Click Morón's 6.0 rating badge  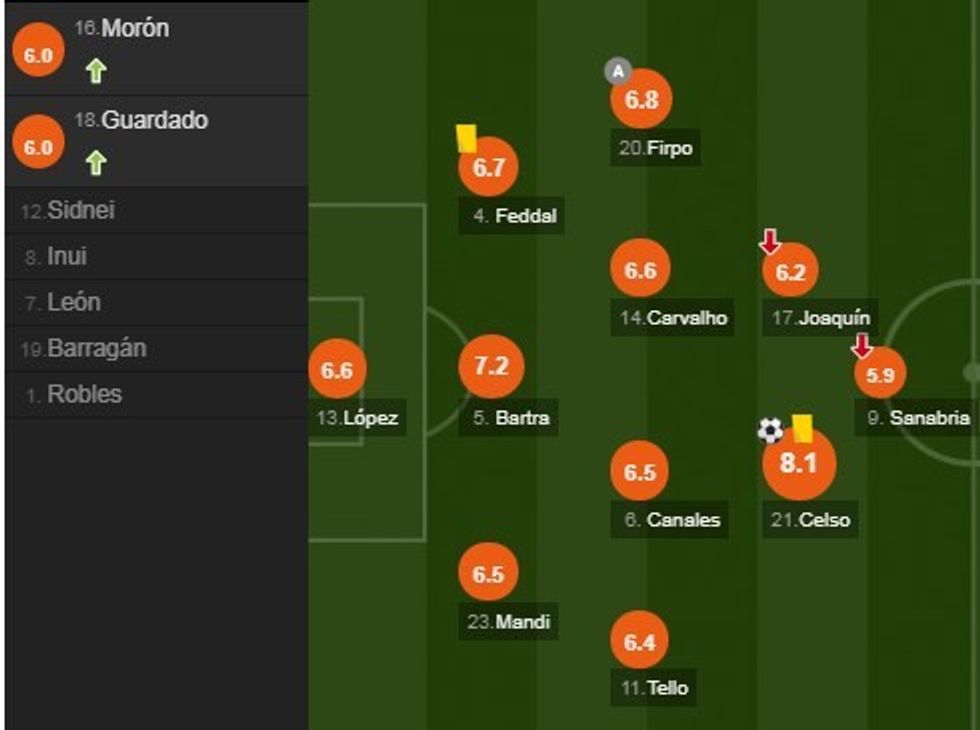coord(37,56)
